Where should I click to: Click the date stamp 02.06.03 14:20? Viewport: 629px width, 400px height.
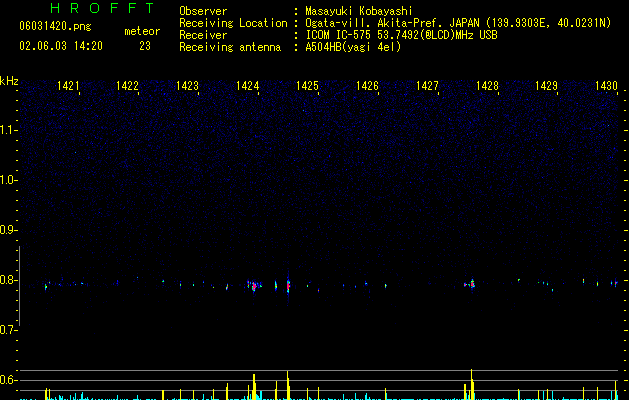coord(61,46)
